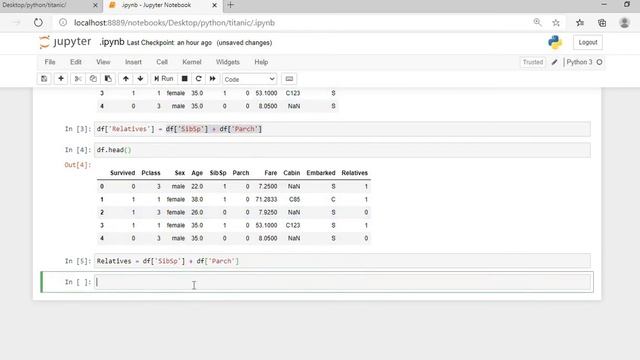
Task: Select cell In [3] Relatives assignment code
Action: tap(342, 129)
